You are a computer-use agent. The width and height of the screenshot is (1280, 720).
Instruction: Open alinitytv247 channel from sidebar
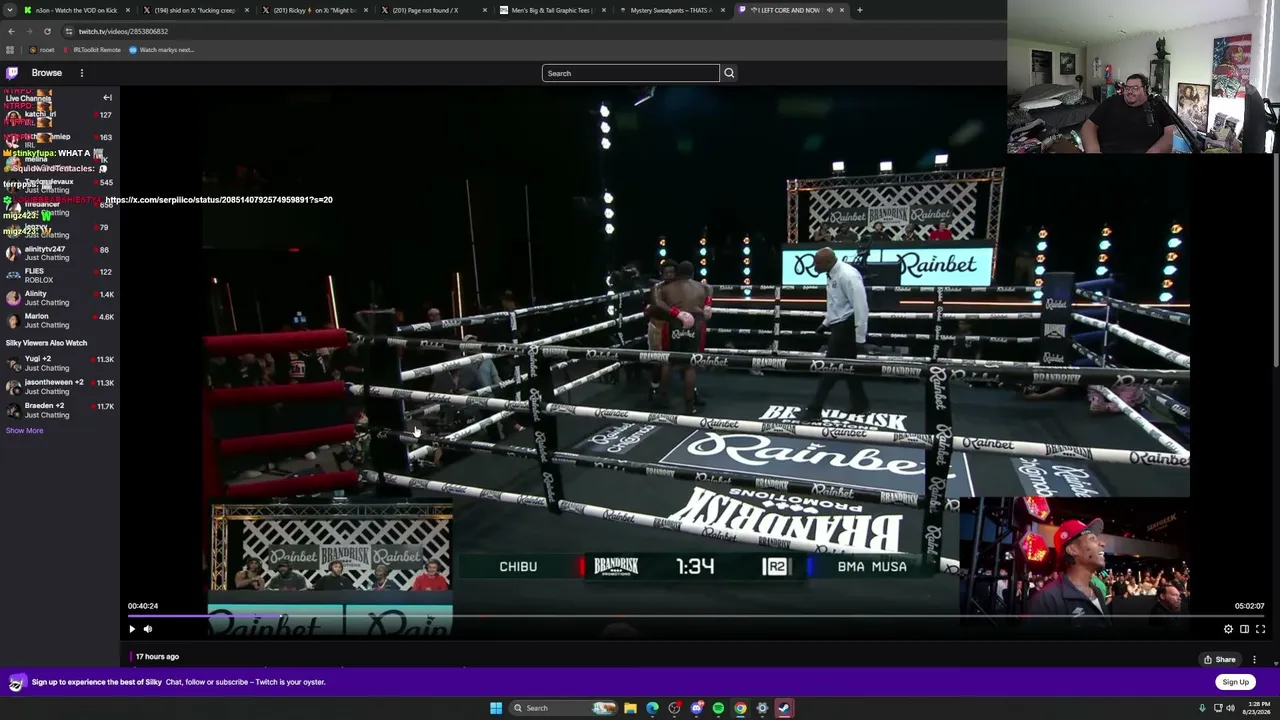(60, 253)
